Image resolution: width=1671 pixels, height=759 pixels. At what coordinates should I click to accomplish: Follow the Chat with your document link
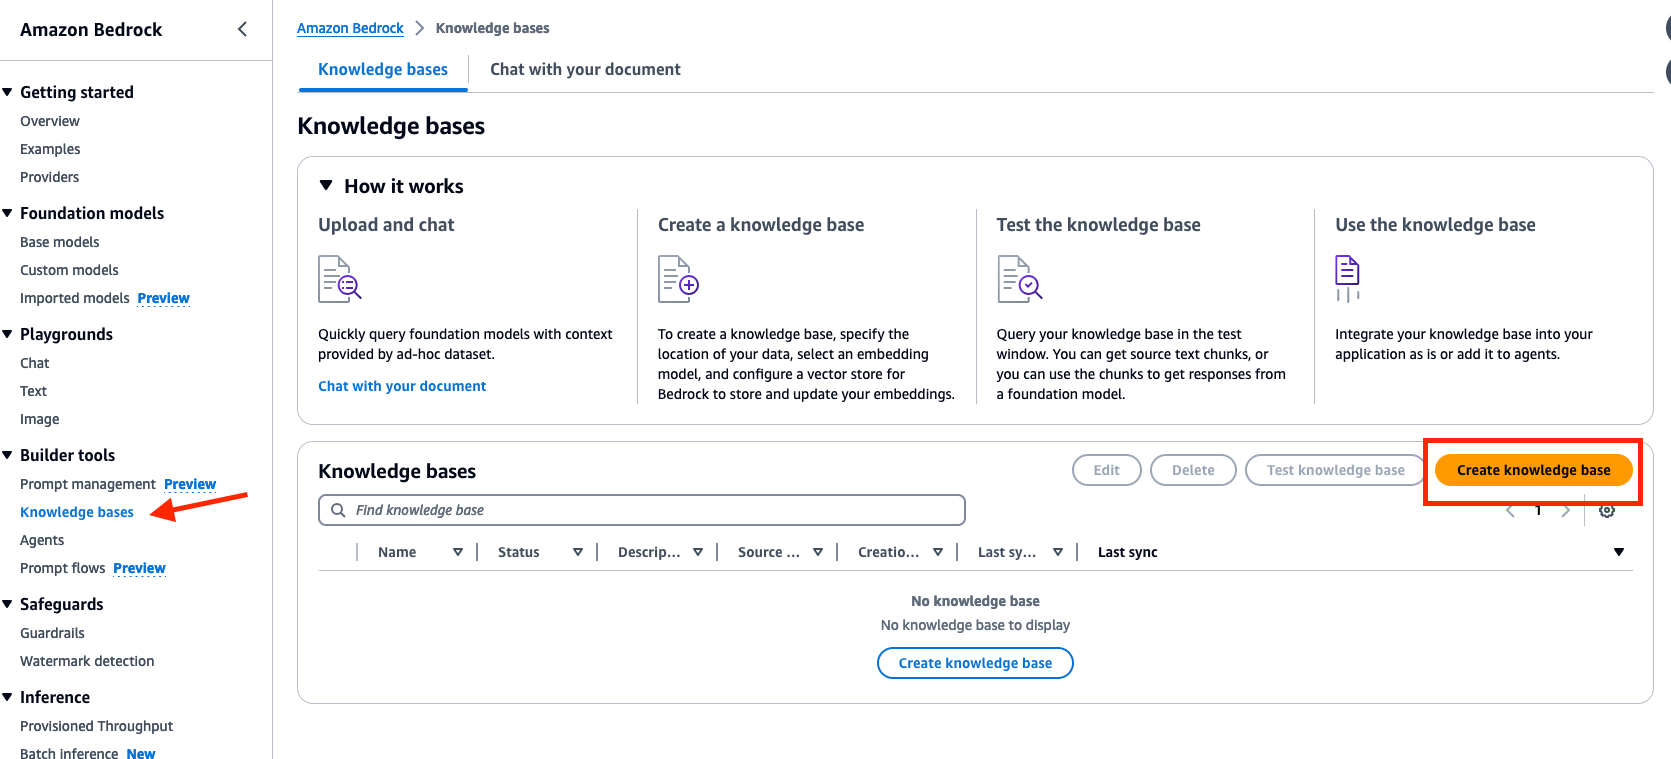[x=402, y=386]
